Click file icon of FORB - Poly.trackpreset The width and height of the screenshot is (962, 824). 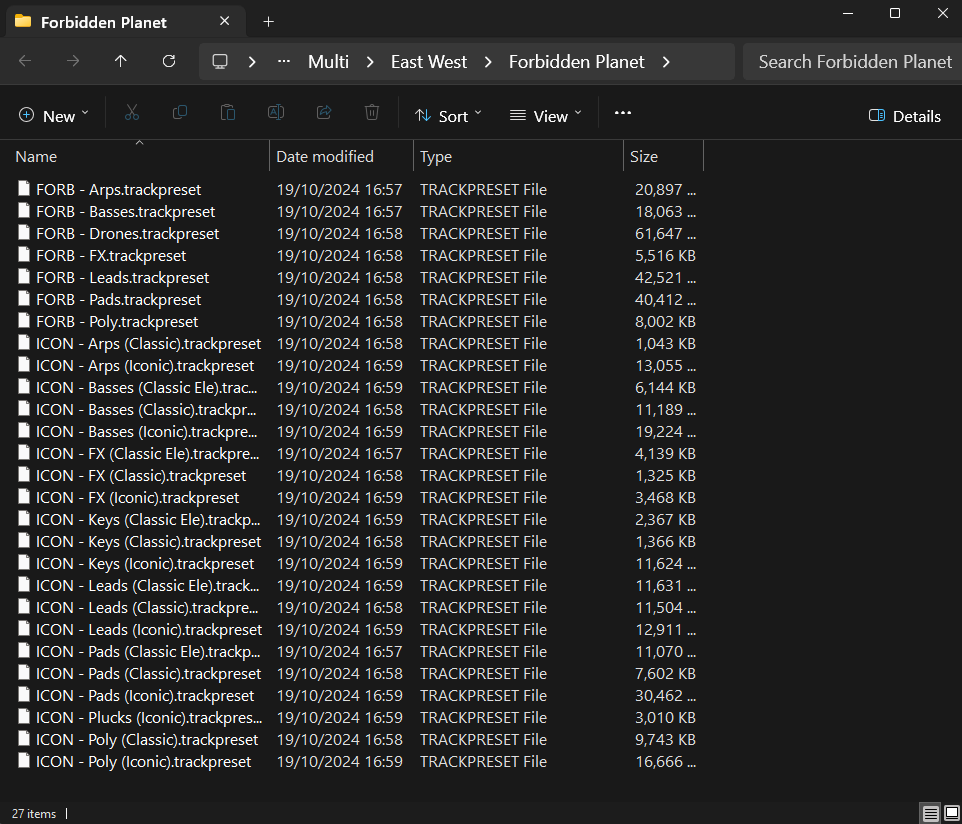pos(24,320)
